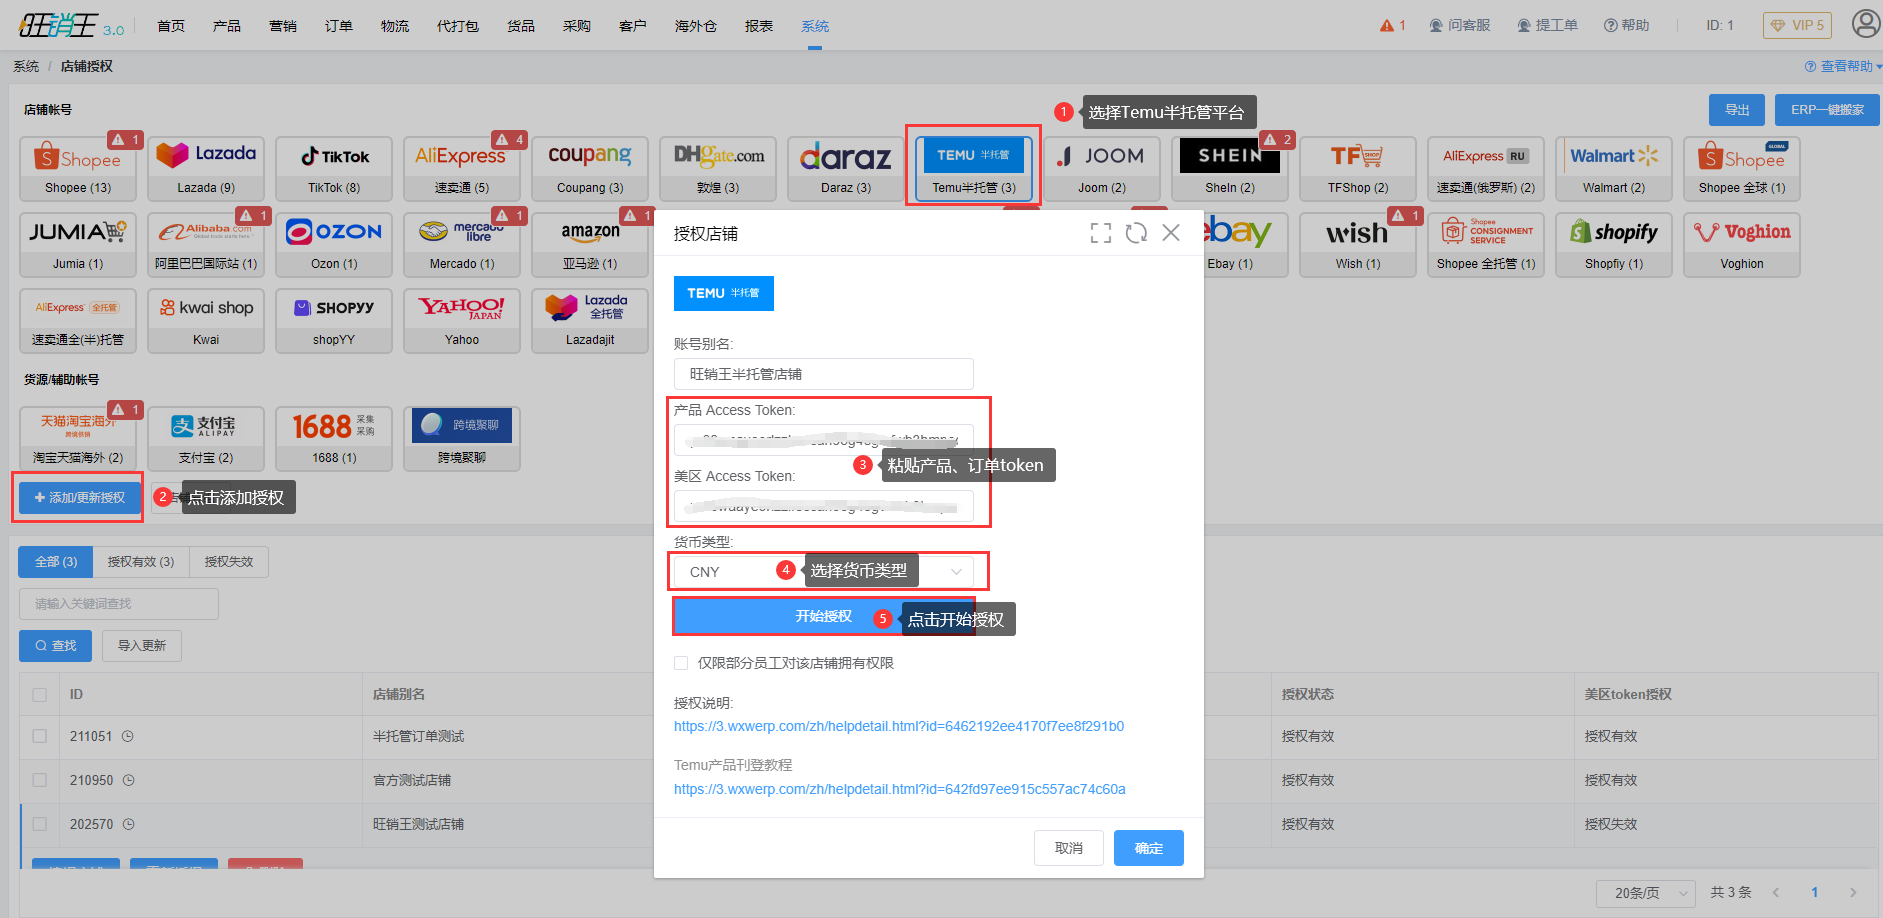Open the Daraz (3) platform tile

coord(846,168)
